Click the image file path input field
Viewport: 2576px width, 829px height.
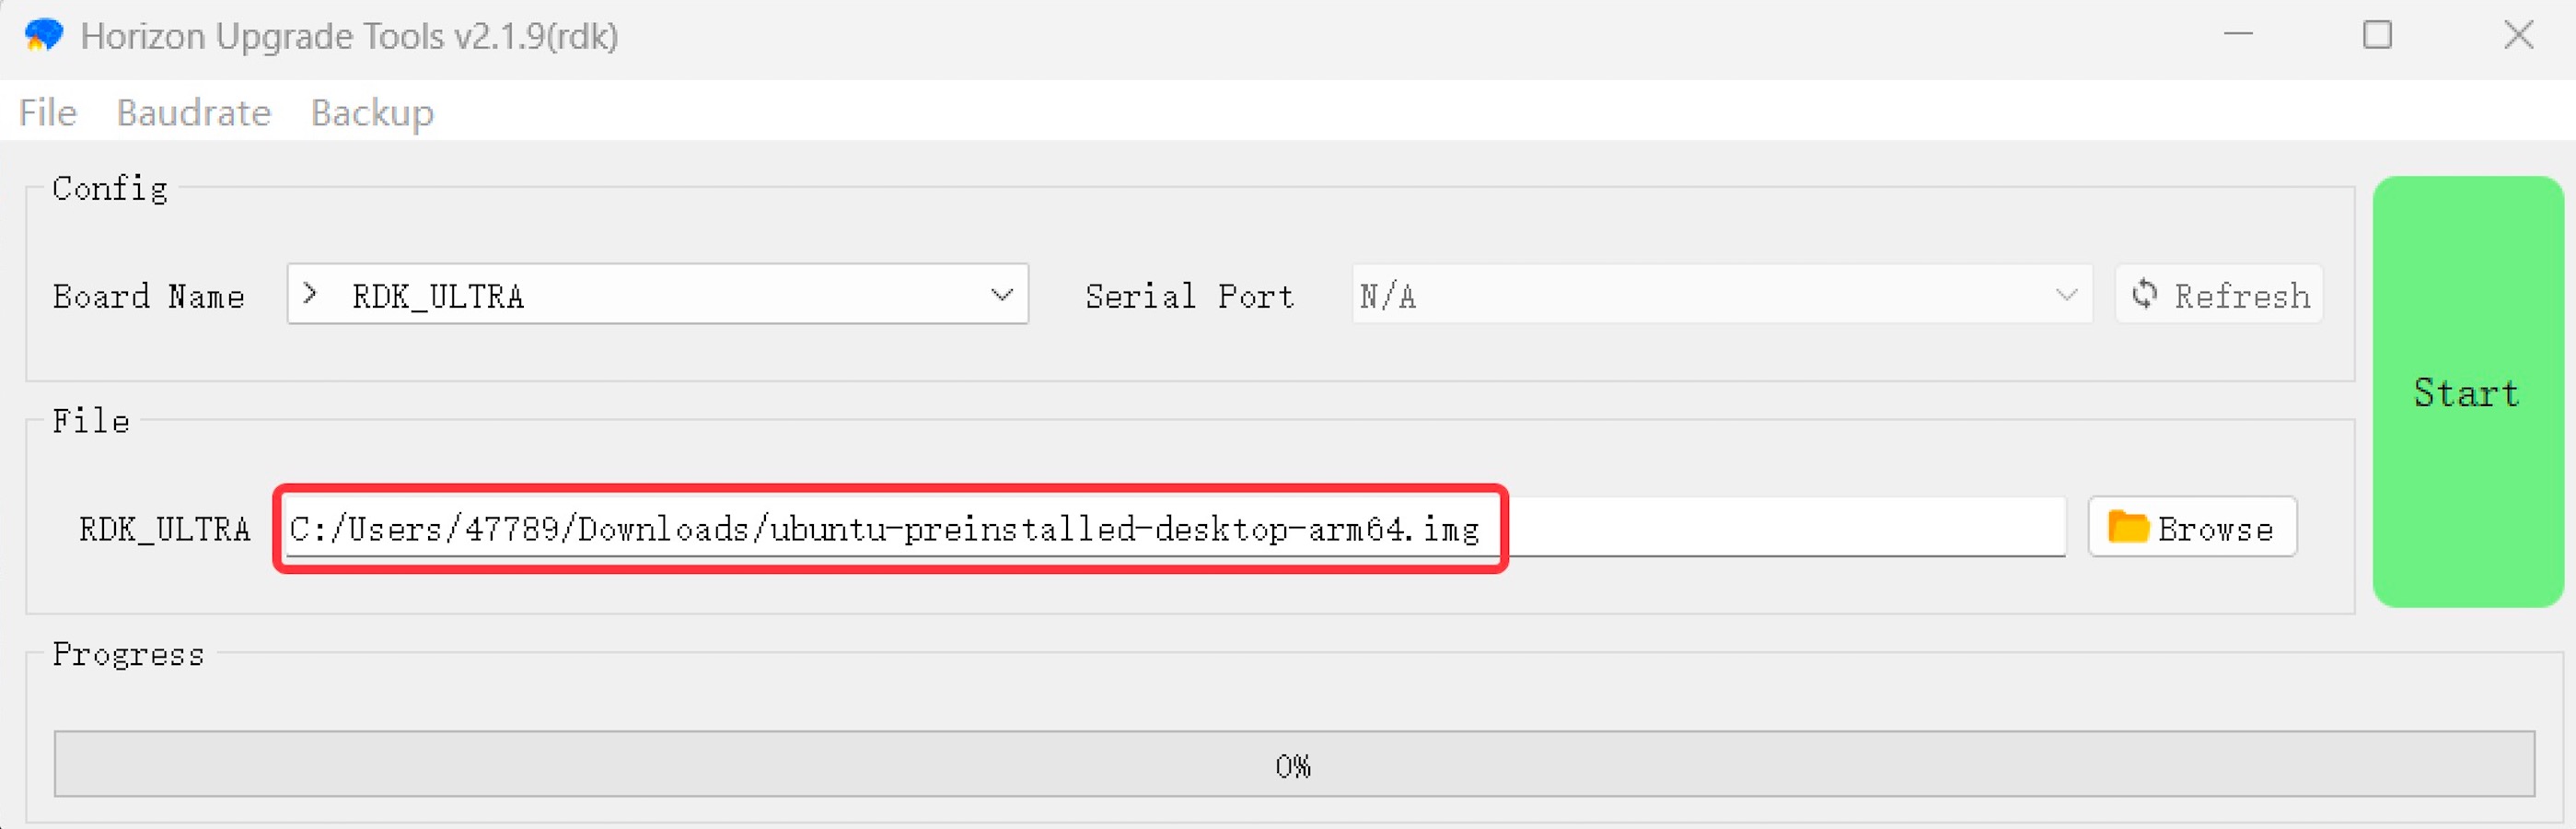(x=1174, y=527)
